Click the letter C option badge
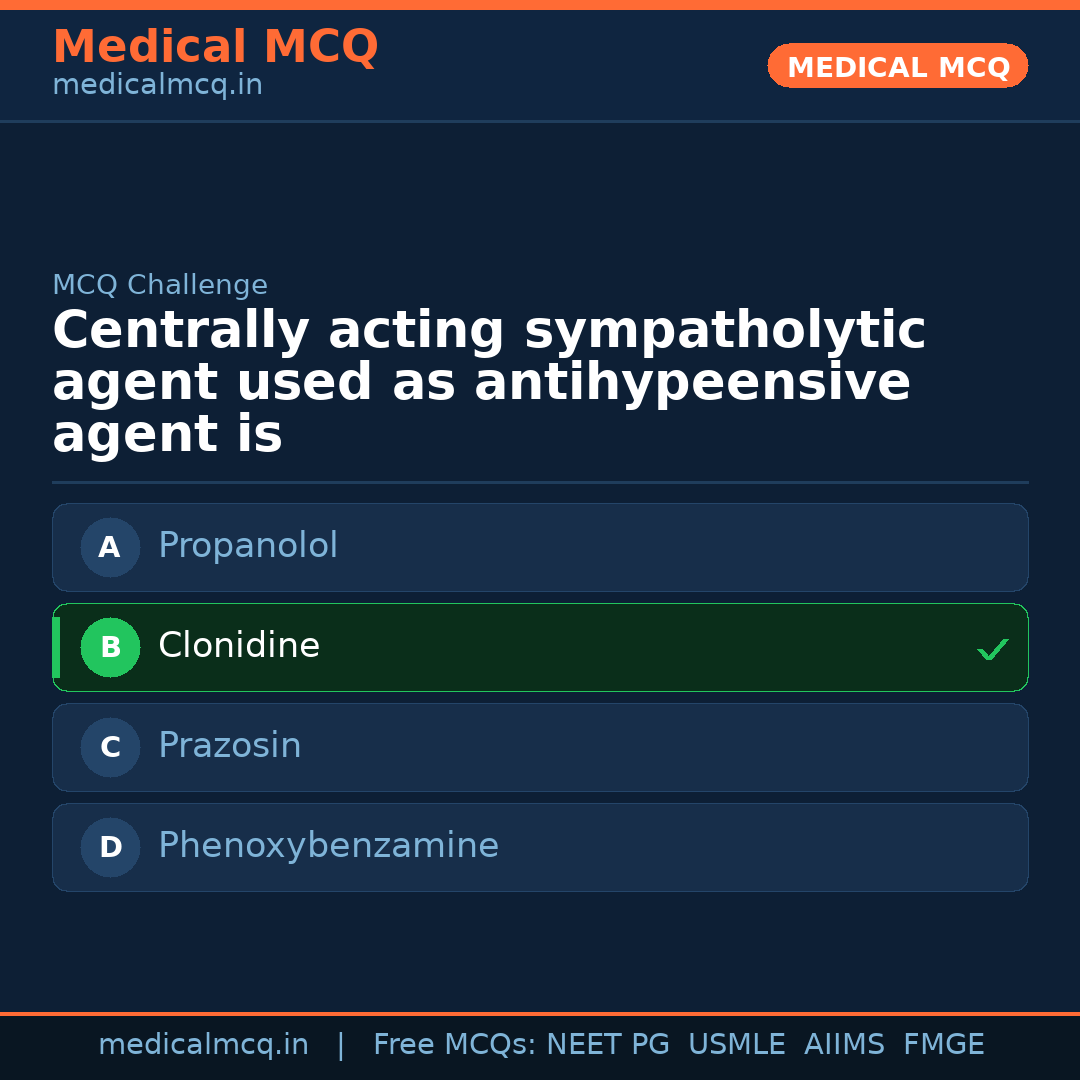 (x=110, y=747)
